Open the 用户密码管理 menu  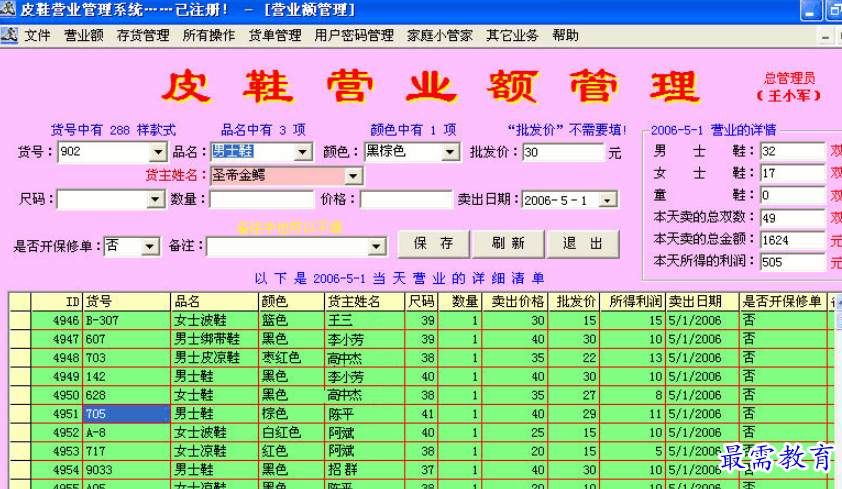(353, 35)
